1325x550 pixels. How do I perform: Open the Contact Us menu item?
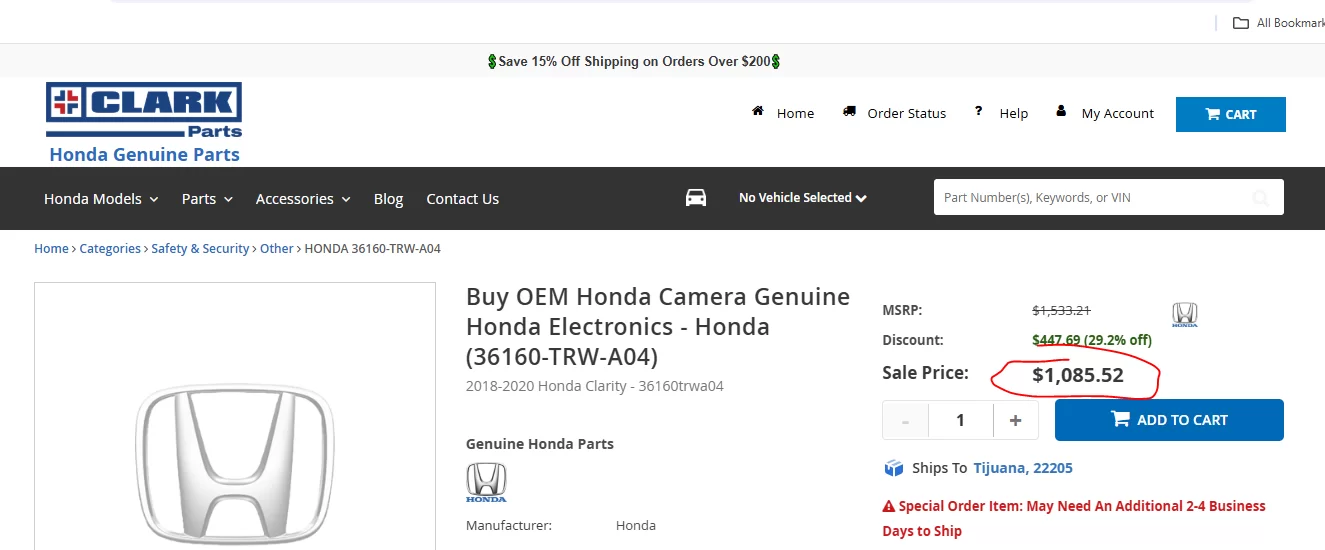[x=462, y=199]
